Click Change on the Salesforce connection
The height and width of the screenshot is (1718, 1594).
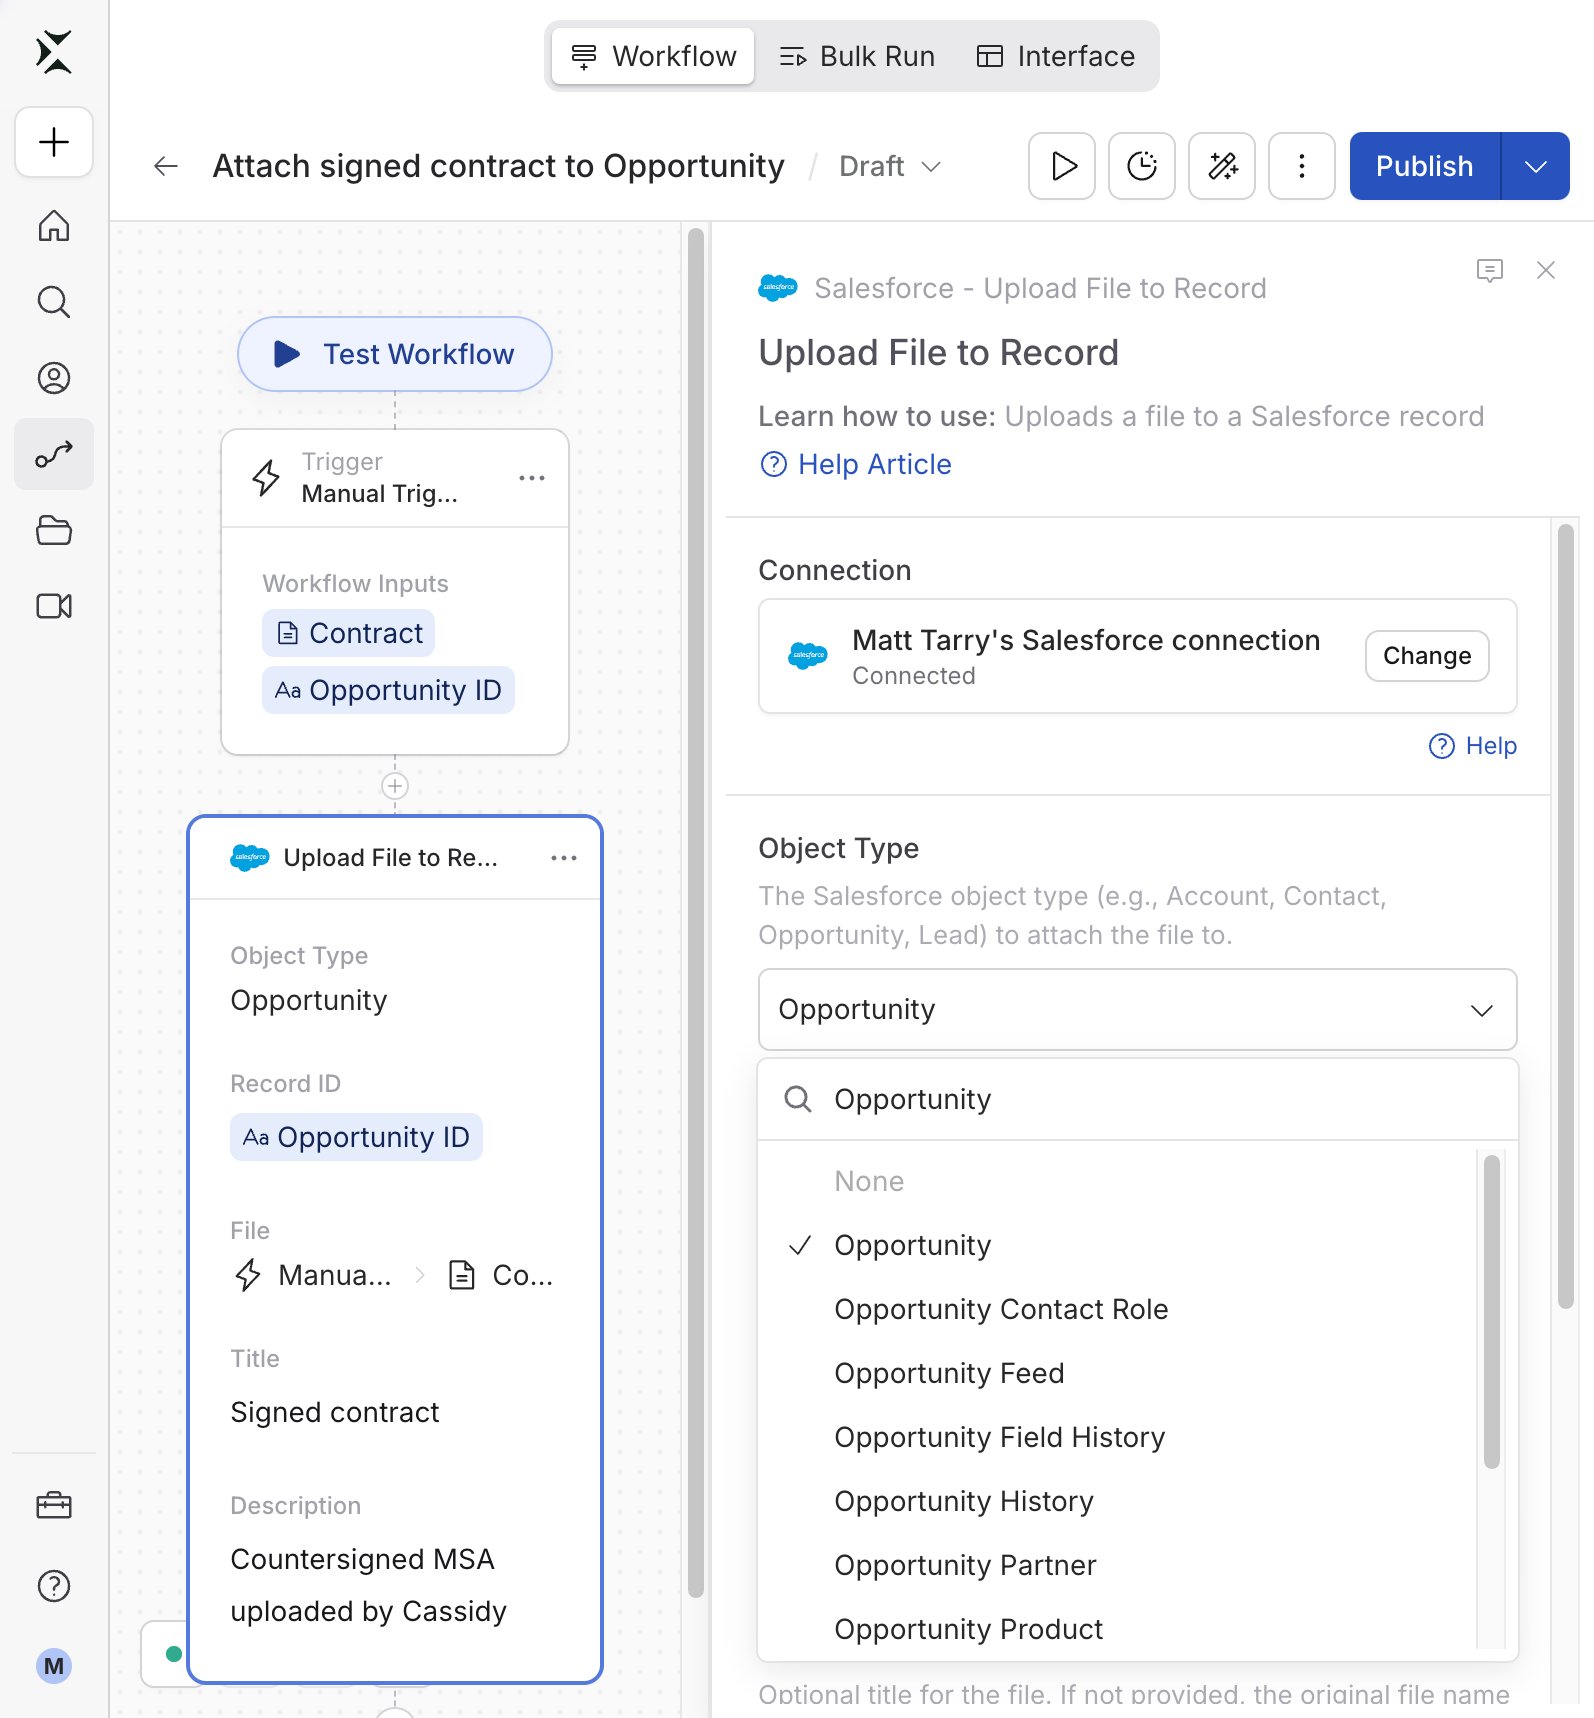point(1427,656)
